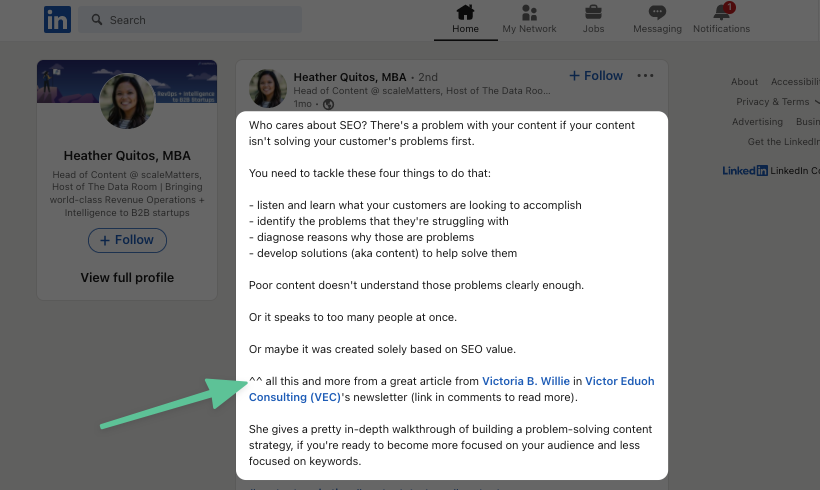Select the globe visibility icon in the post
Screen dimensions: 820x490
[x=328, y=104]
